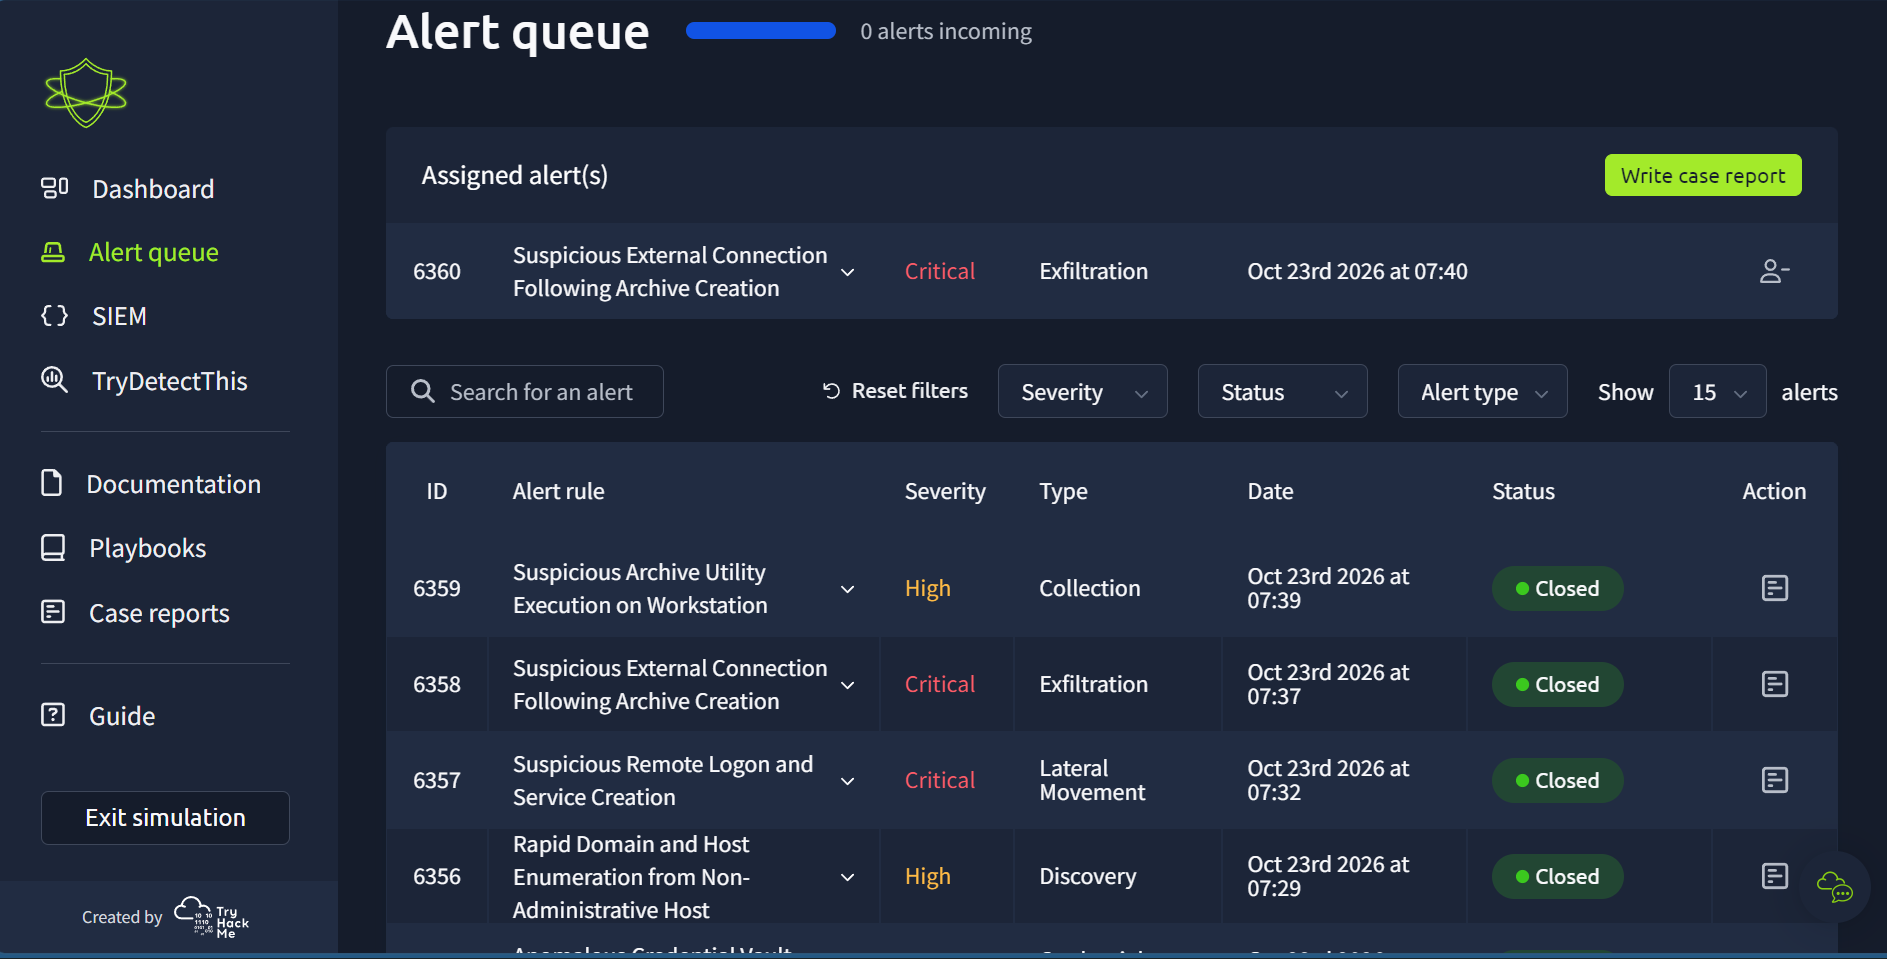Image resolution: width=1887 pixels, height=959 pixels.
Task: Open the Severity filter dropdown
Action: click(x=1083, y=392)
